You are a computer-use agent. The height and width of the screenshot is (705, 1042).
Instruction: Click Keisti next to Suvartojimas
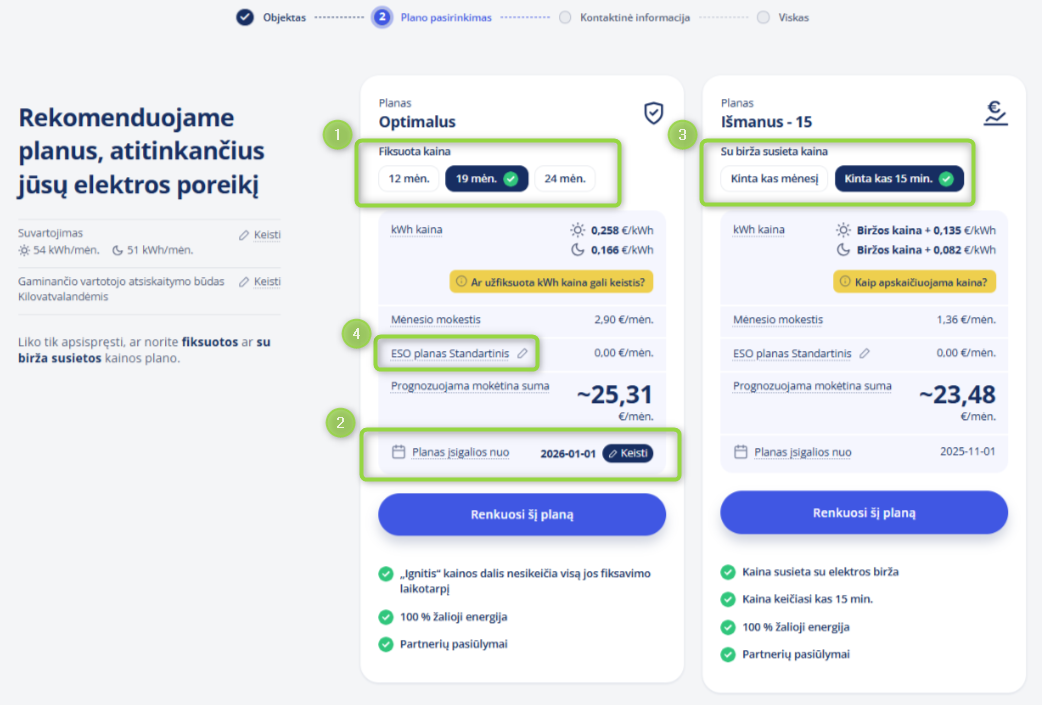click(260, 235)
